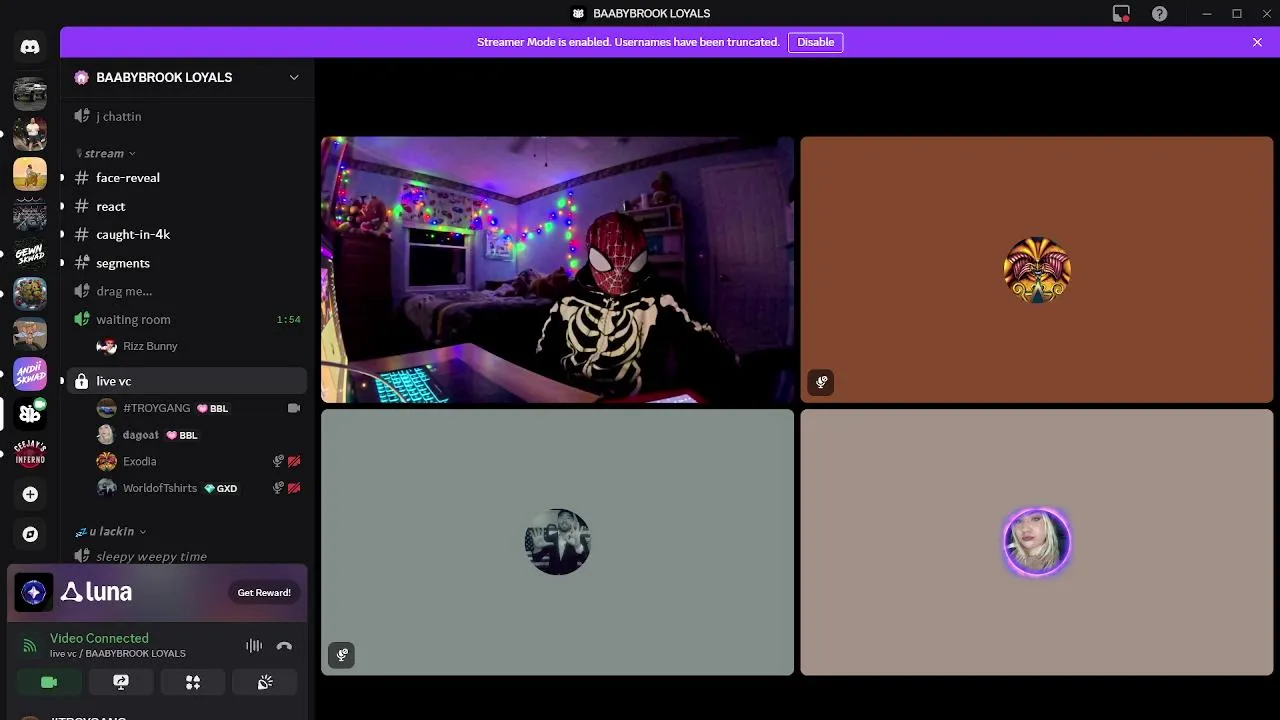The image size is (1280, 720).
Task: Click the lock icon on live vc
Action: 82,381
